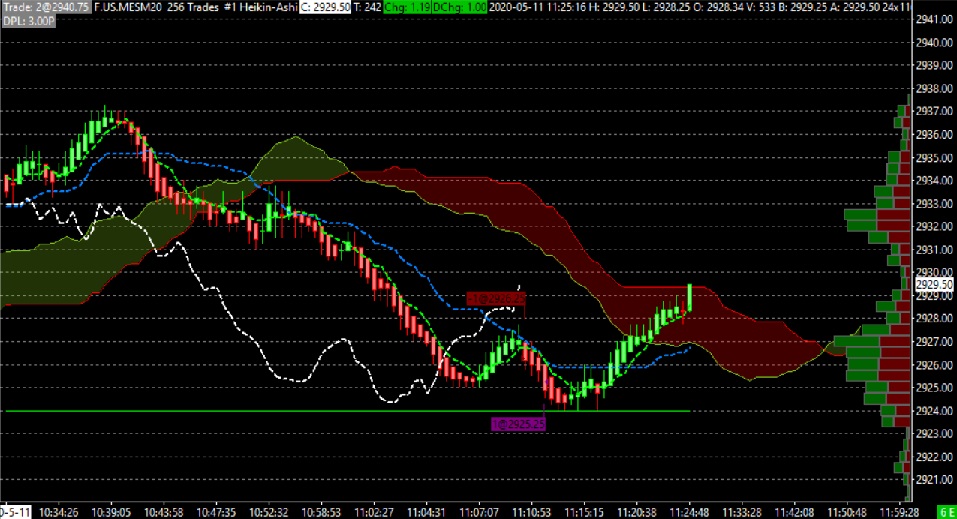Click the 2926.00 price scale label
The height and width of the screenshot is (519, 957).
pos(934,365)
